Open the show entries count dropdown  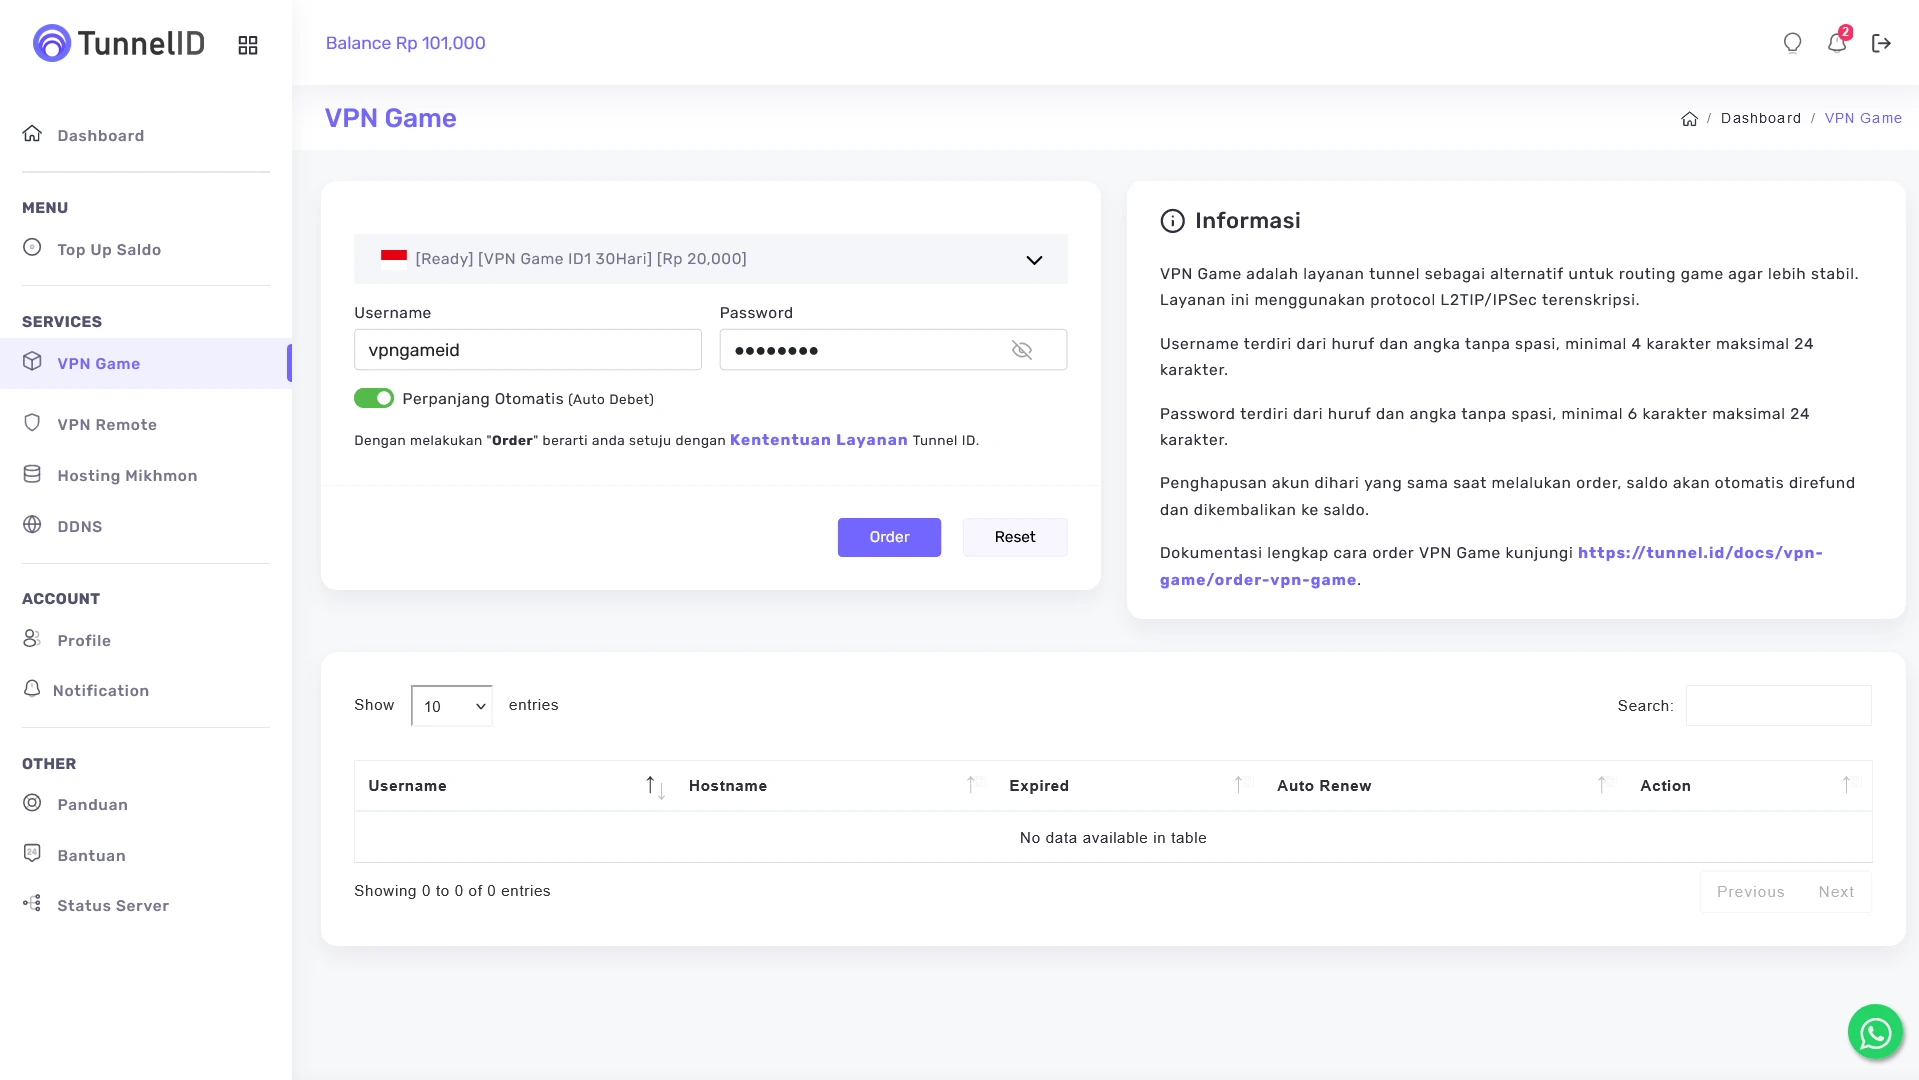pyautogui.click(x=451, y=706)
